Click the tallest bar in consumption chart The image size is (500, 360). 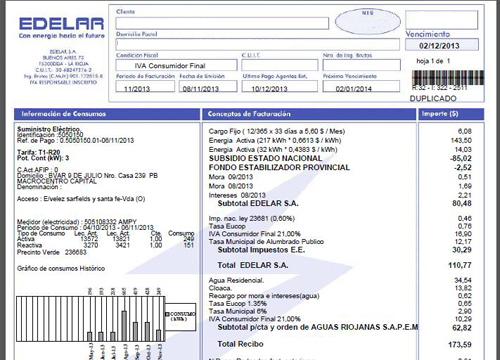(x=124, y=326)
